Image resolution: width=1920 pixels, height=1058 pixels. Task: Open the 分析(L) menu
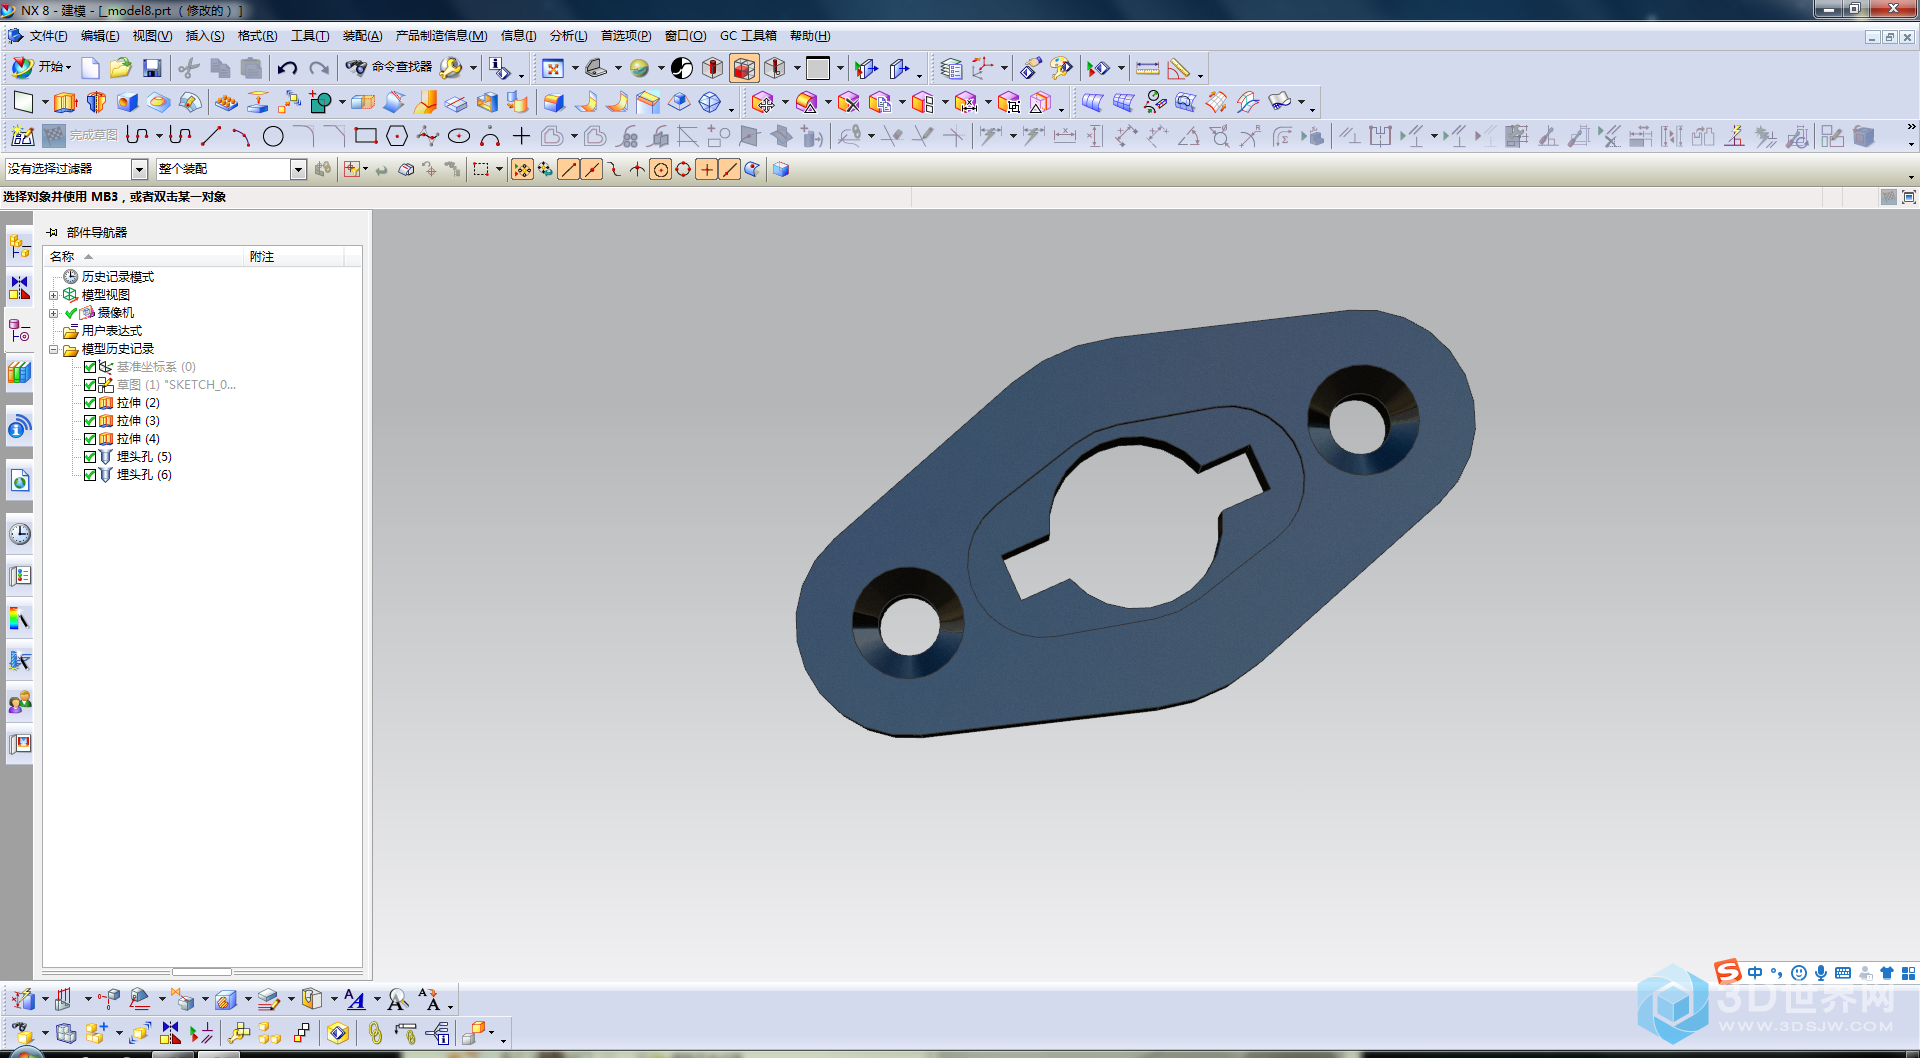pyautogui.click(x=568, y=36)
